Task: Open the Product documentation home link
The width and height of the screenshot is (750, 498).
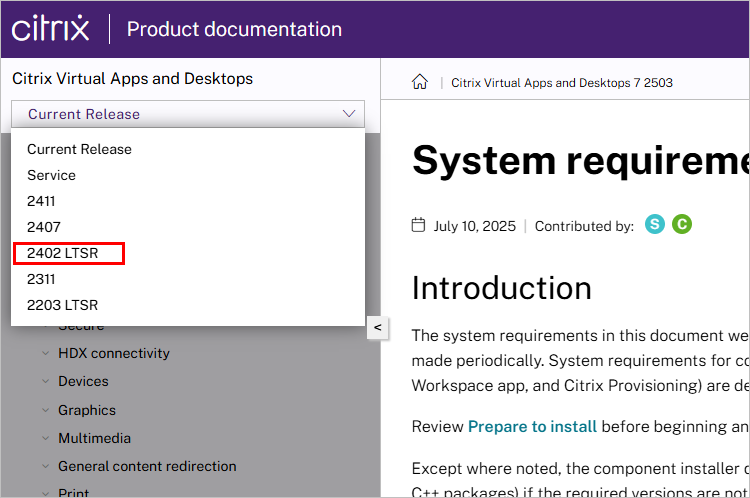Action: point(234,29)
